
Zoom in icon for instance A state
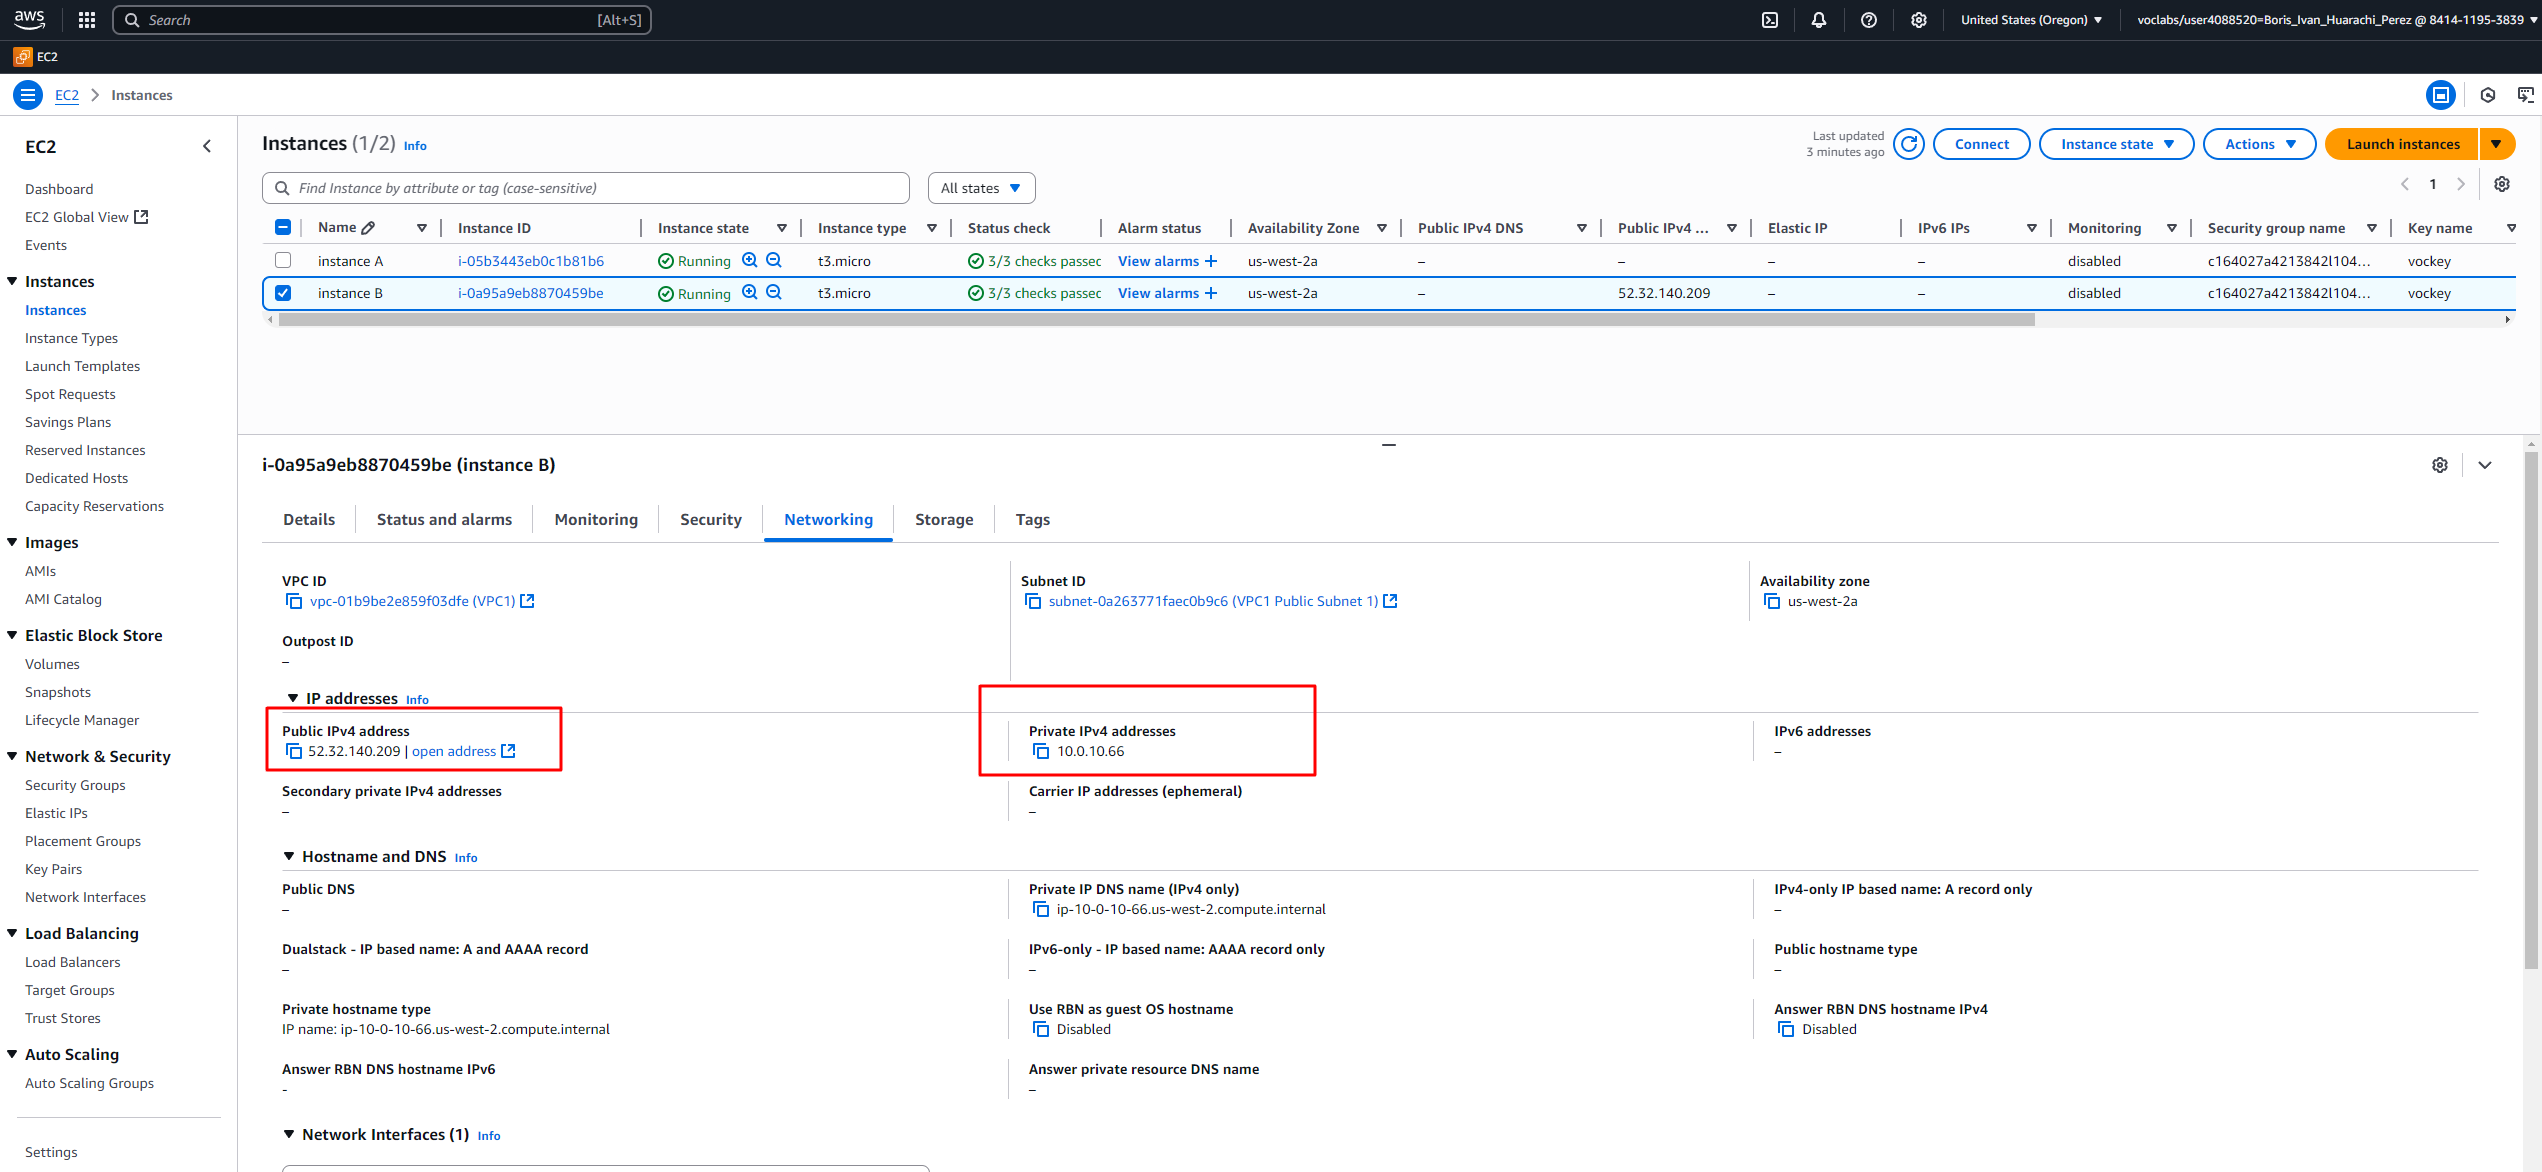pos(749,260)
